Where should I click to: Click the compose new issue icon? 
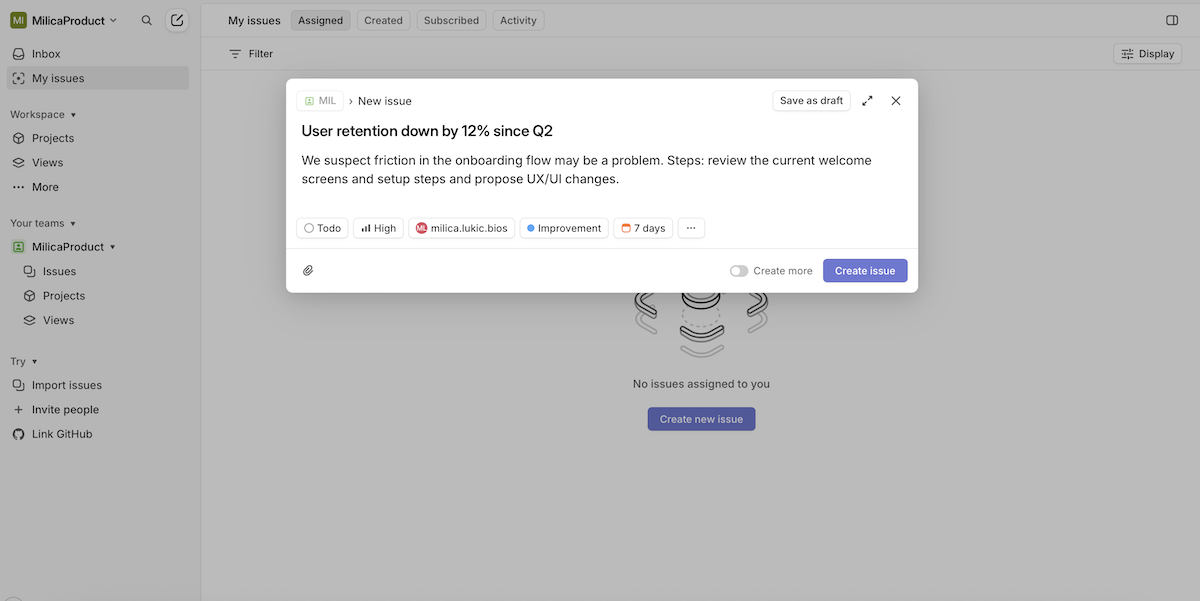click(177, 20)
